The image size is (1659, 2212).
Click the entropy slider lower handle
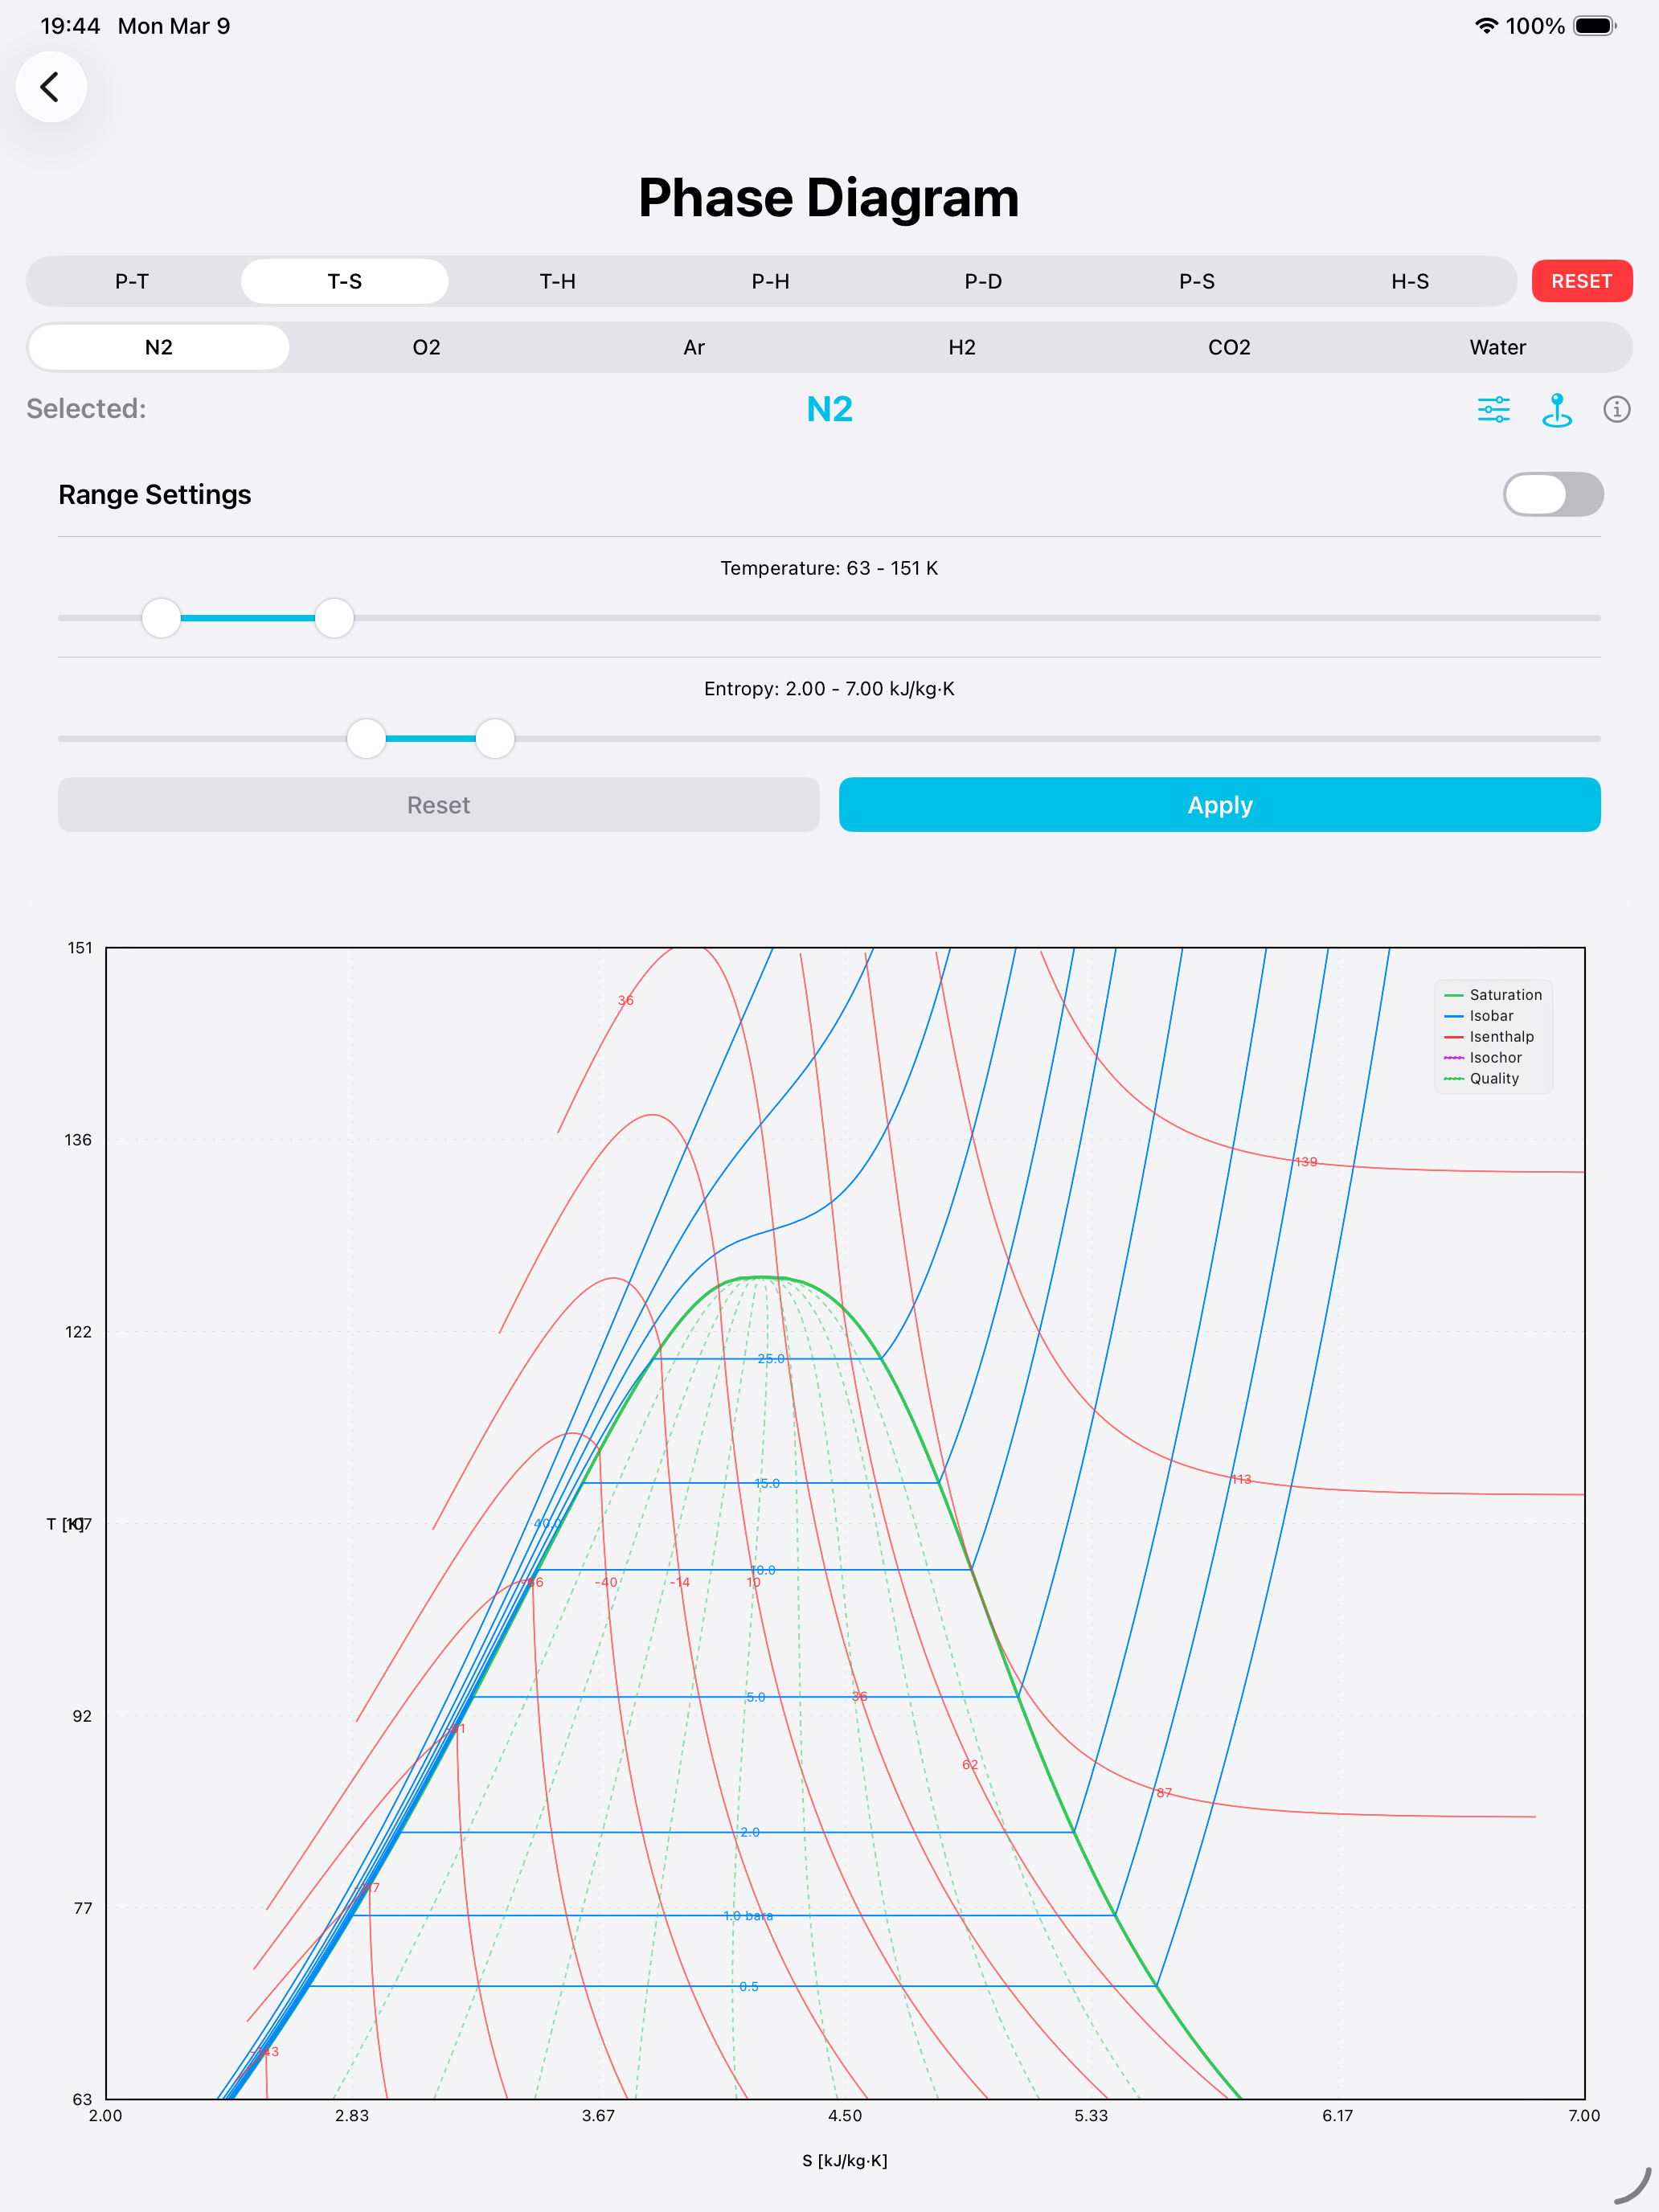[366, 739]
